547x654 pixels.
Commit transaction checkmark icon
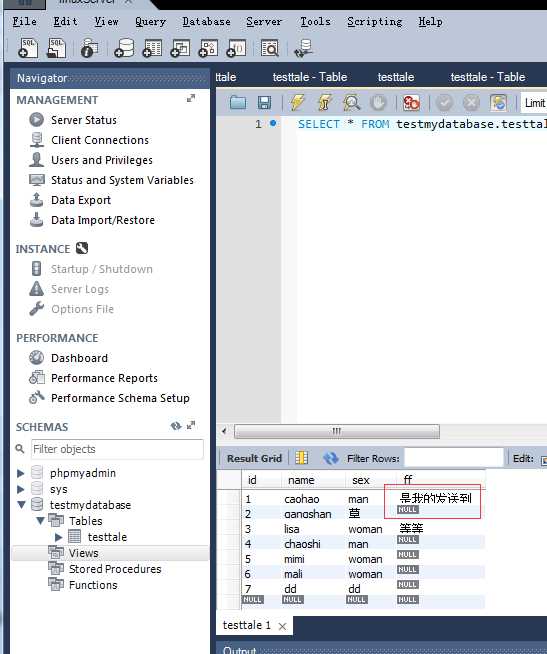(444, 102)
